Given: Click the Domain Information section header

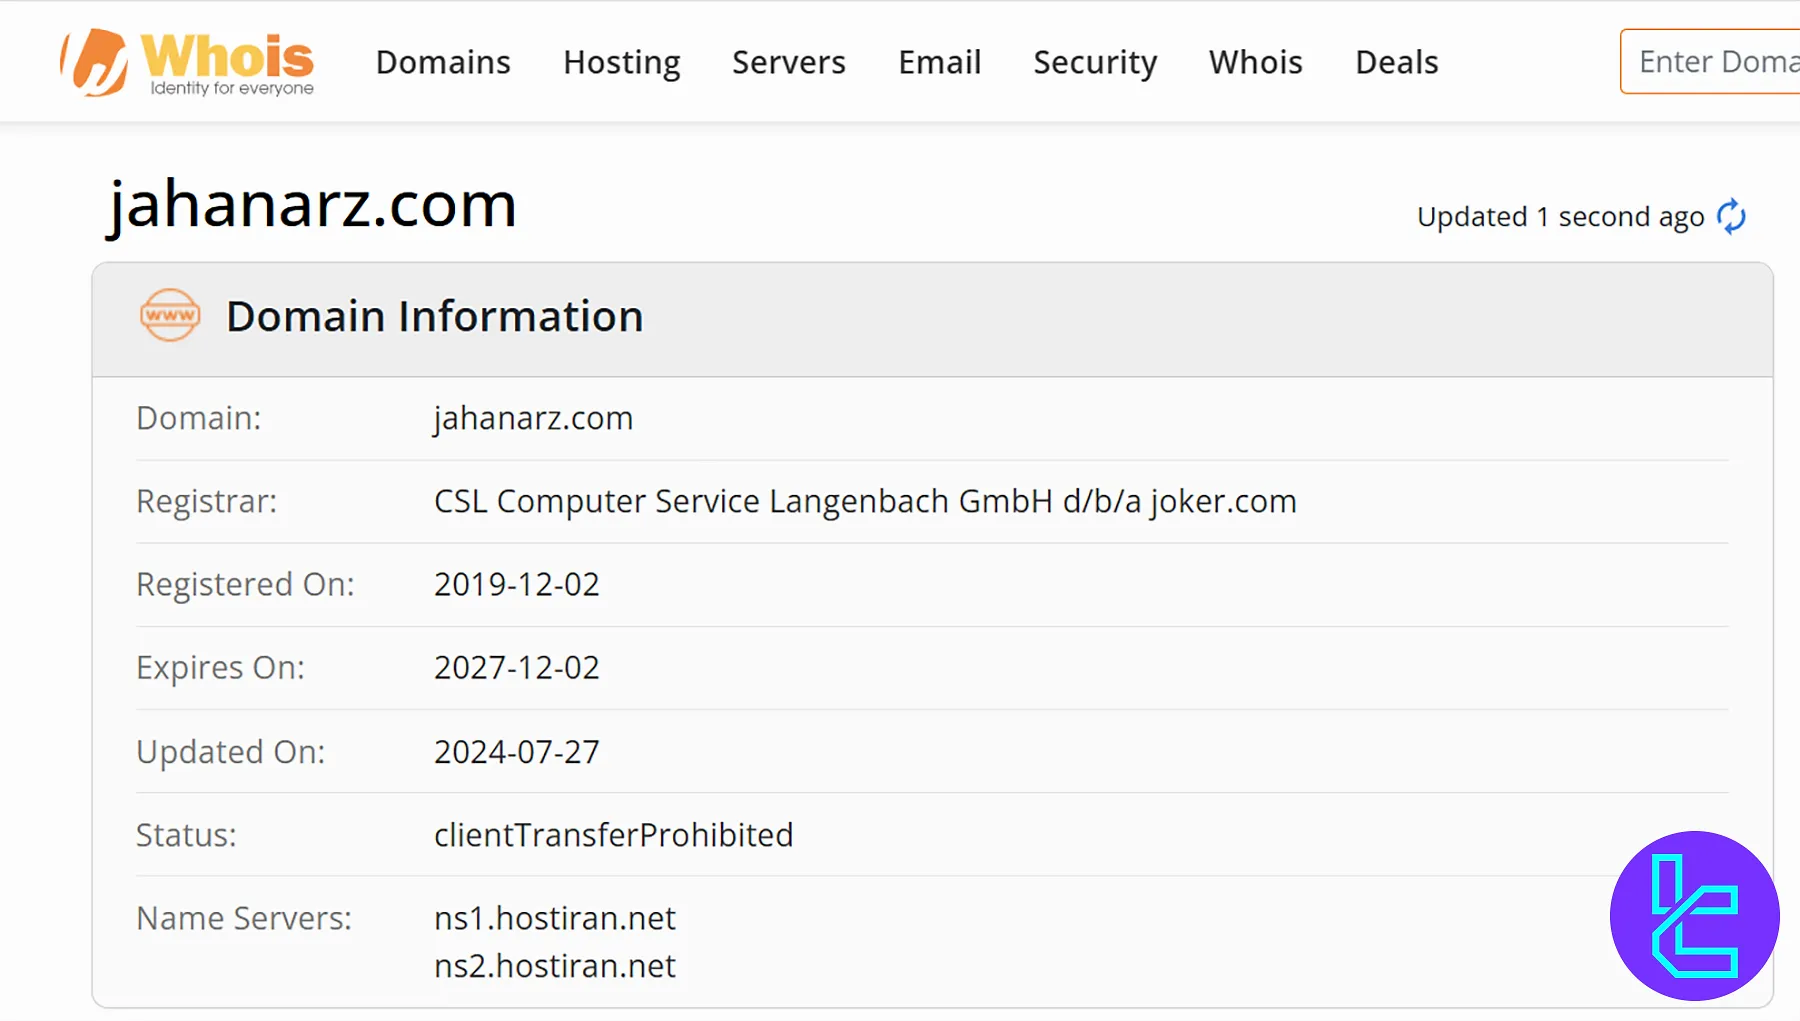Looking at the screenshot, I should (434, 317).
